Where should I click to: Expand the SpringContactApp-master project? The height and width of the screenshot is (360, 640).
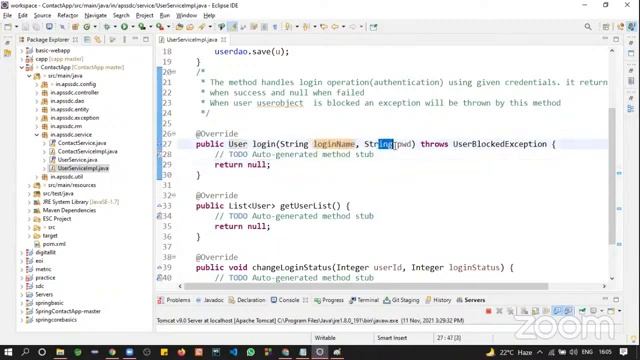(22, 311)
